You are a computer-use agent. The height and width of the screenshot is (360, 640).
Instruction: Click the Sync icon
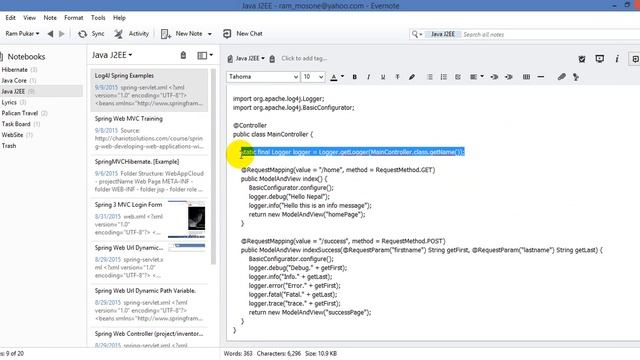82,34
